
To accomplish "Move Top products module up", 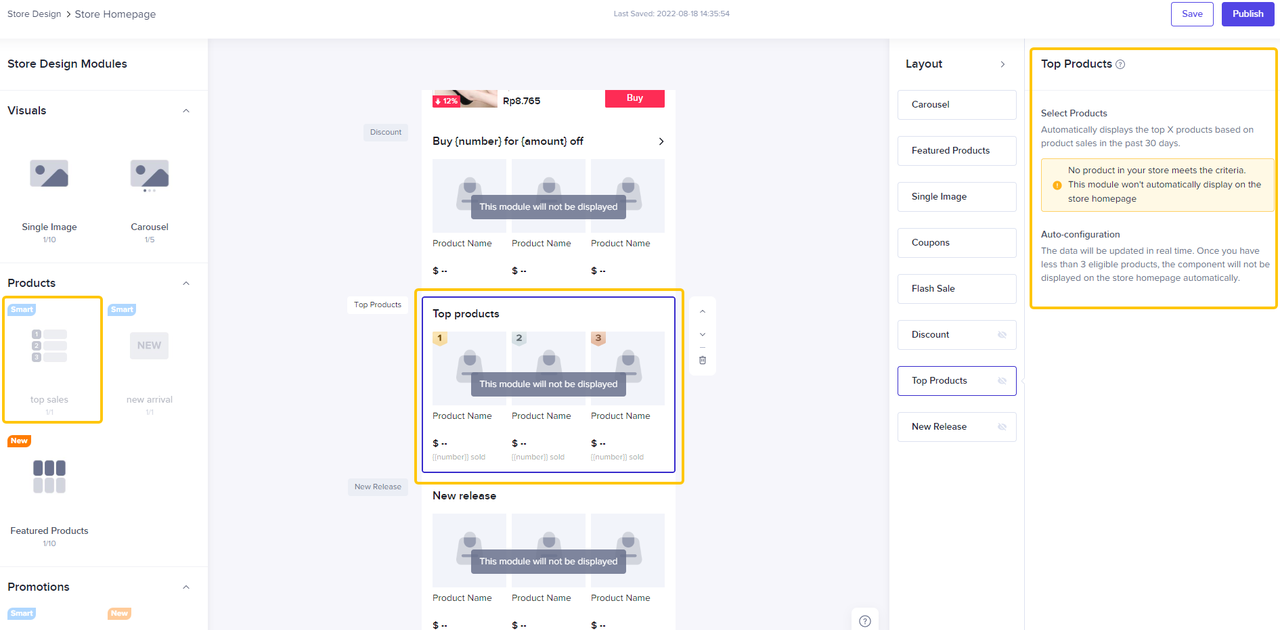I will click(703, 312).
